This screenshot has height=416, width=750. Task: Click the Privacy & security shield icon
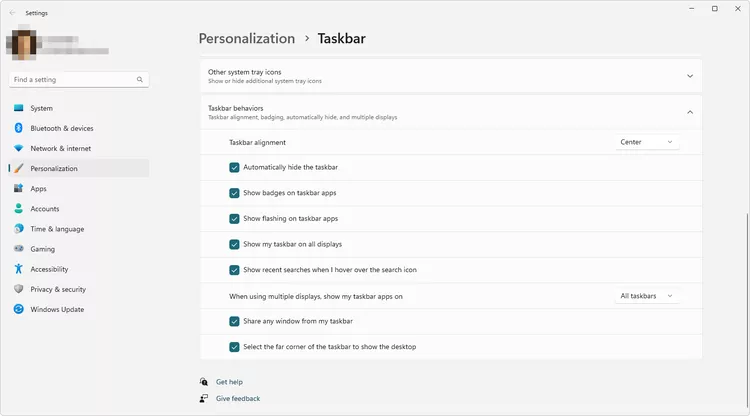[x=19, y=289]
